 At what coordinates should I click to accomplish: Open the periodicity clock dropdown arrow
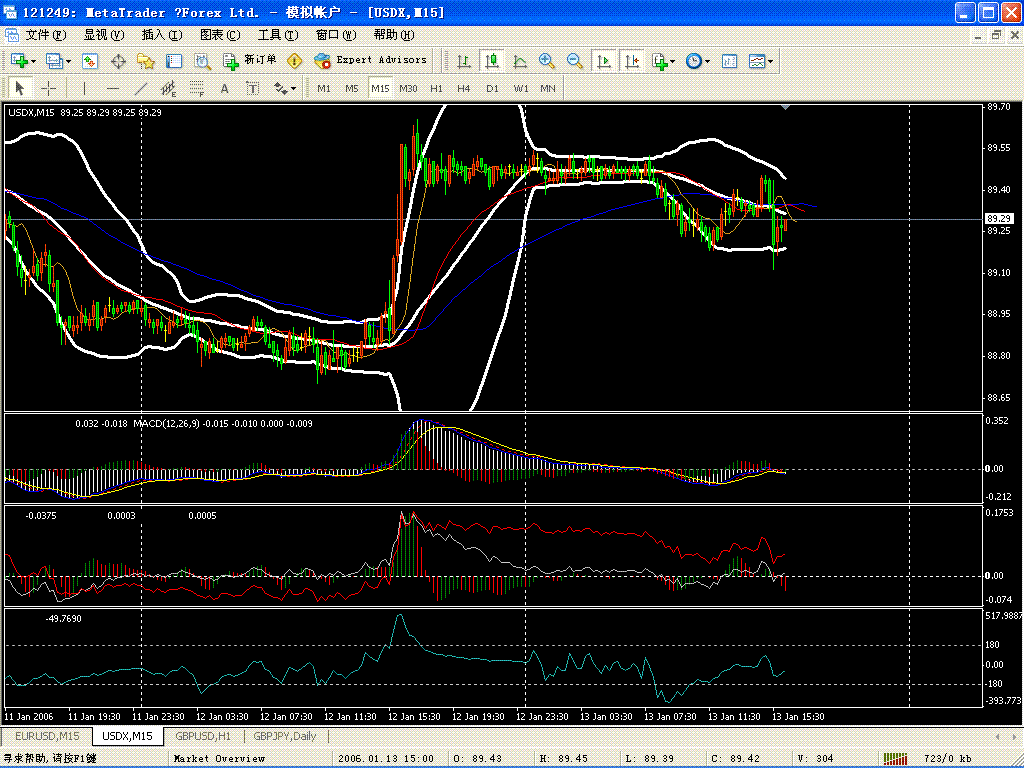click(707, 61)
